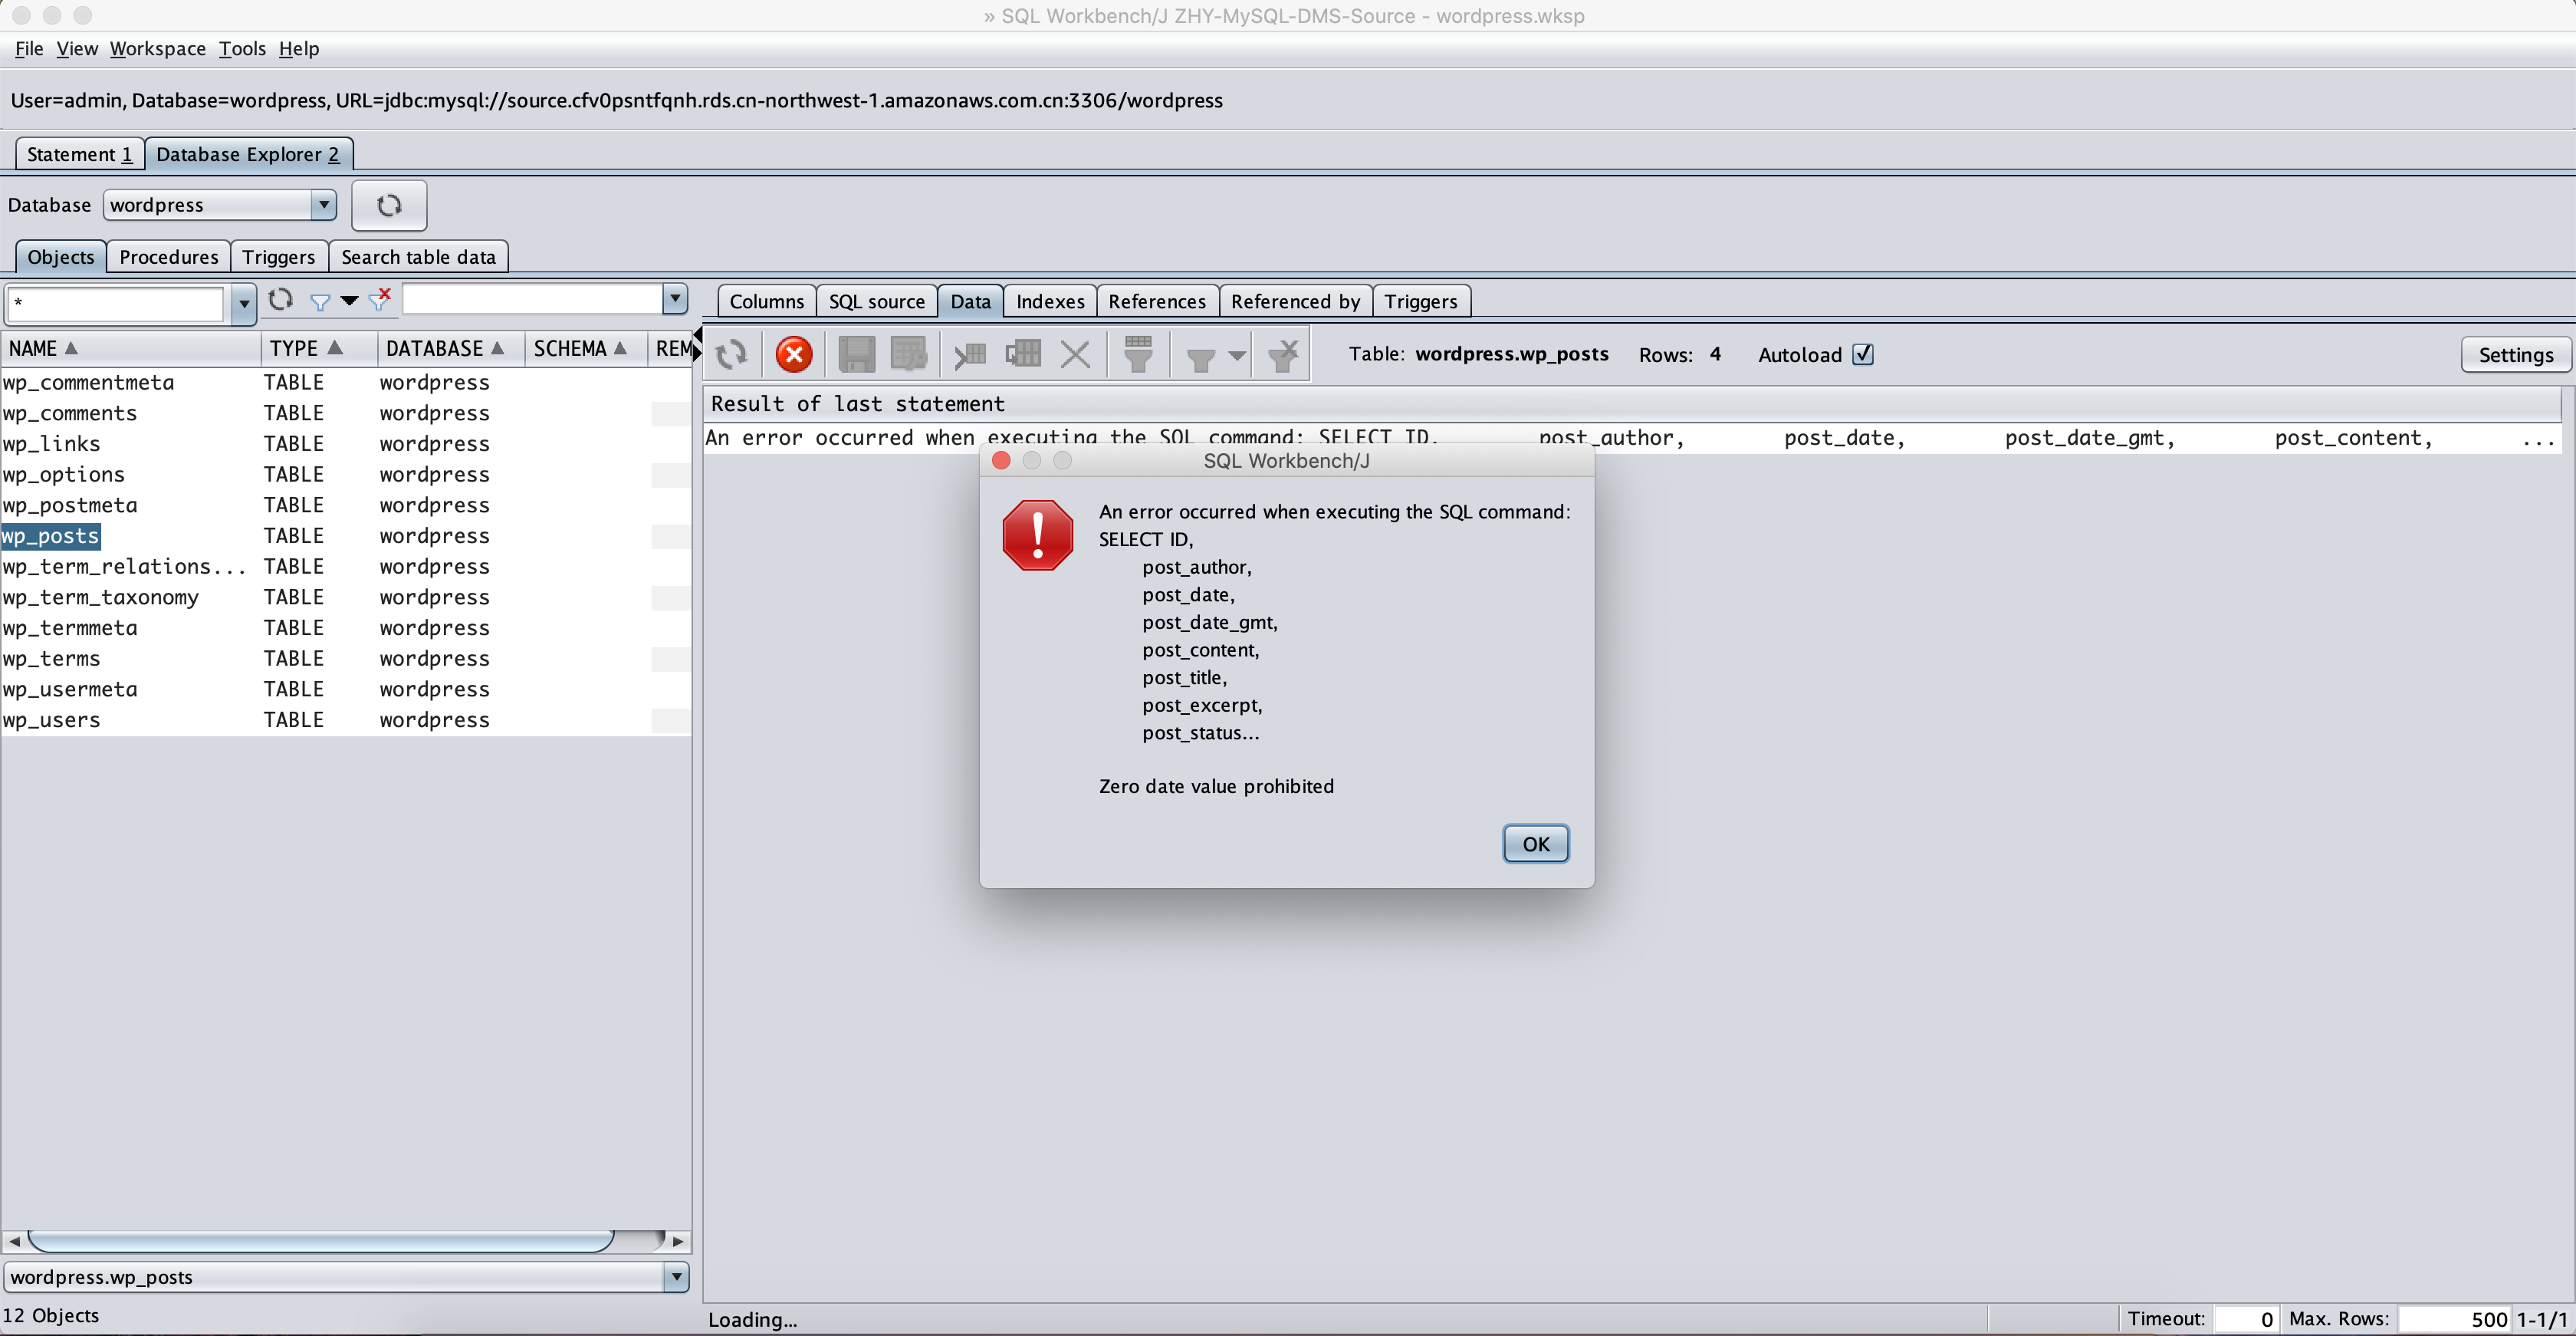Click the insert row icon in data toolbar
Viewport: 2576px width, 1336px height.
click(969, 354)
